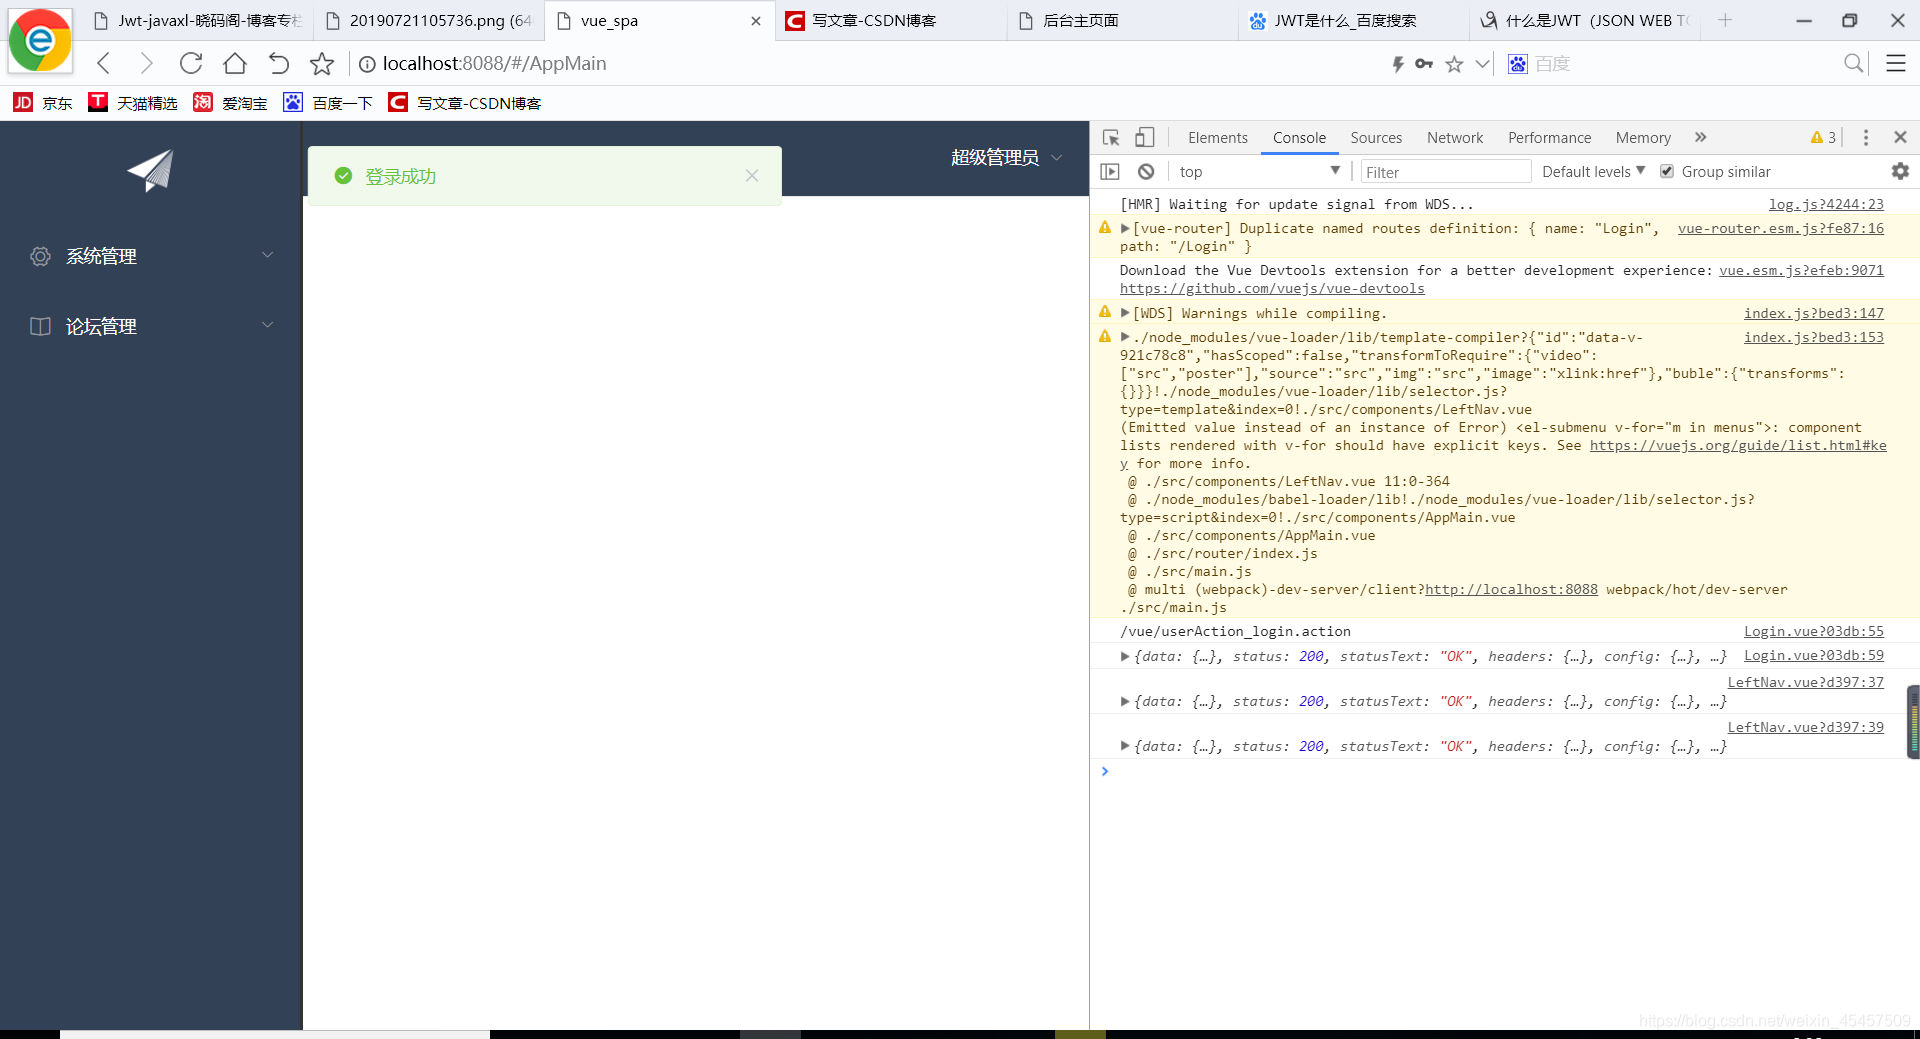Click the browser forward arrow

tap(147, 64)
